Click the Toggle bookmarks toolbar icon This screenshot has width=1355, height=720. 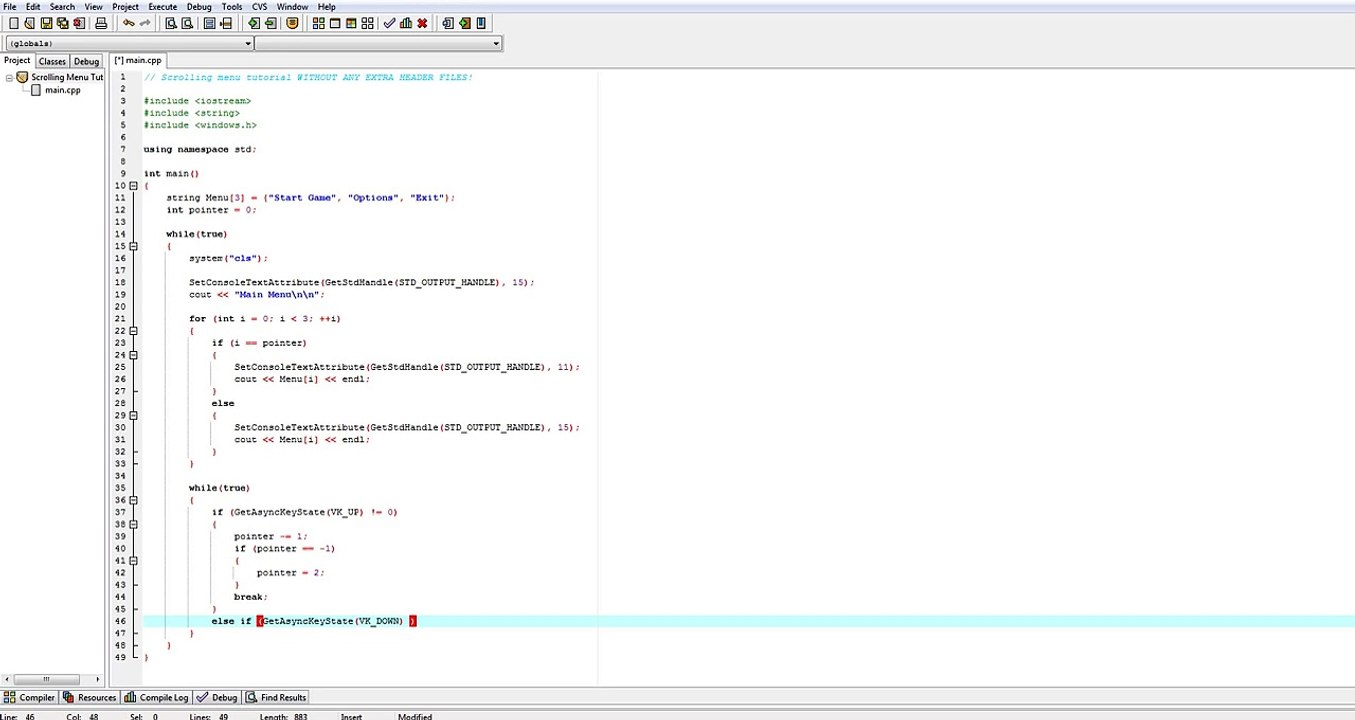(x=465, y=23)
